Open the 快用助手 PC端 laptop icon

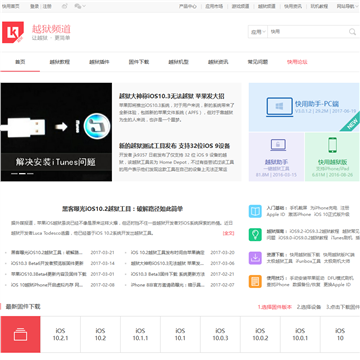[x=279, y=107]
